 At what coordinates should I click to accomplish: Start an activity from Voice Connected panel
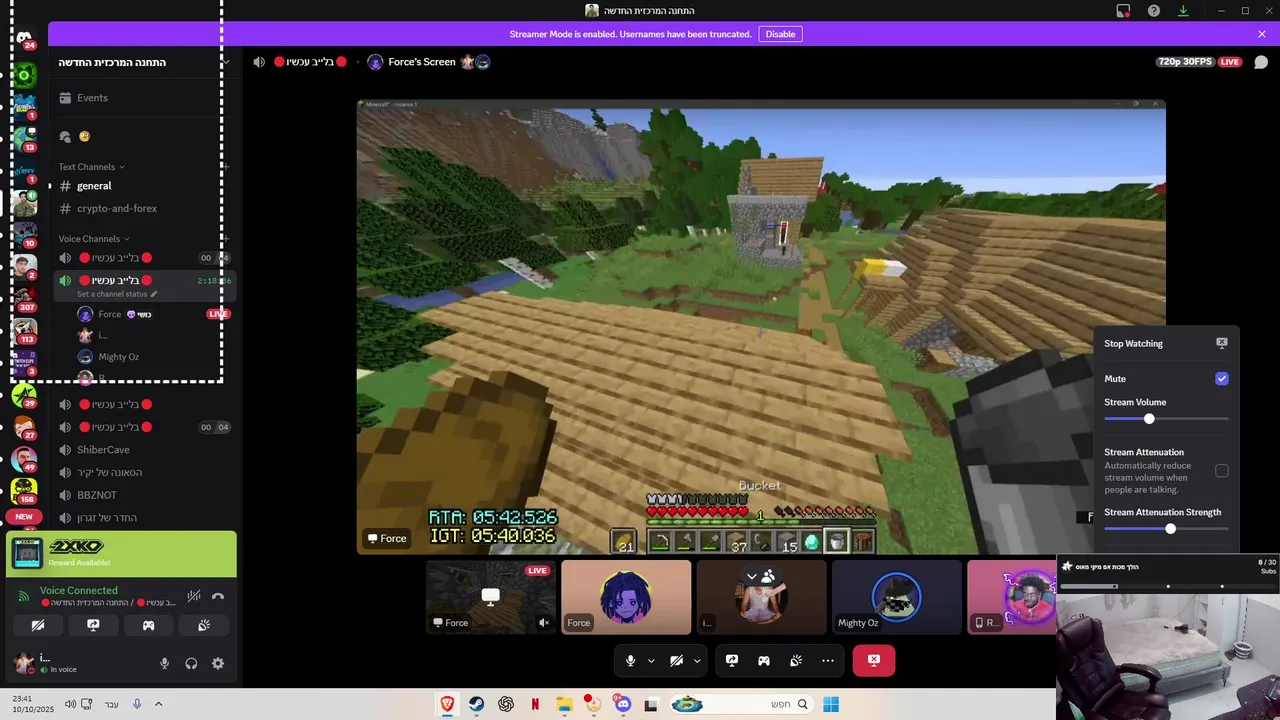pos(148,625)
